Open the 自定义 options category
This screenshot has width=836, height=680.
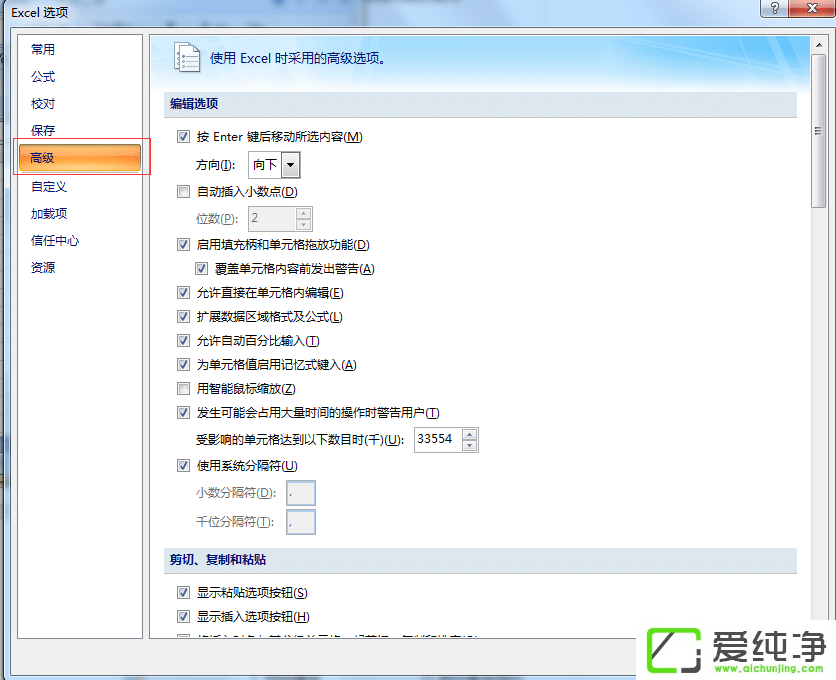(x=49, y=187)
